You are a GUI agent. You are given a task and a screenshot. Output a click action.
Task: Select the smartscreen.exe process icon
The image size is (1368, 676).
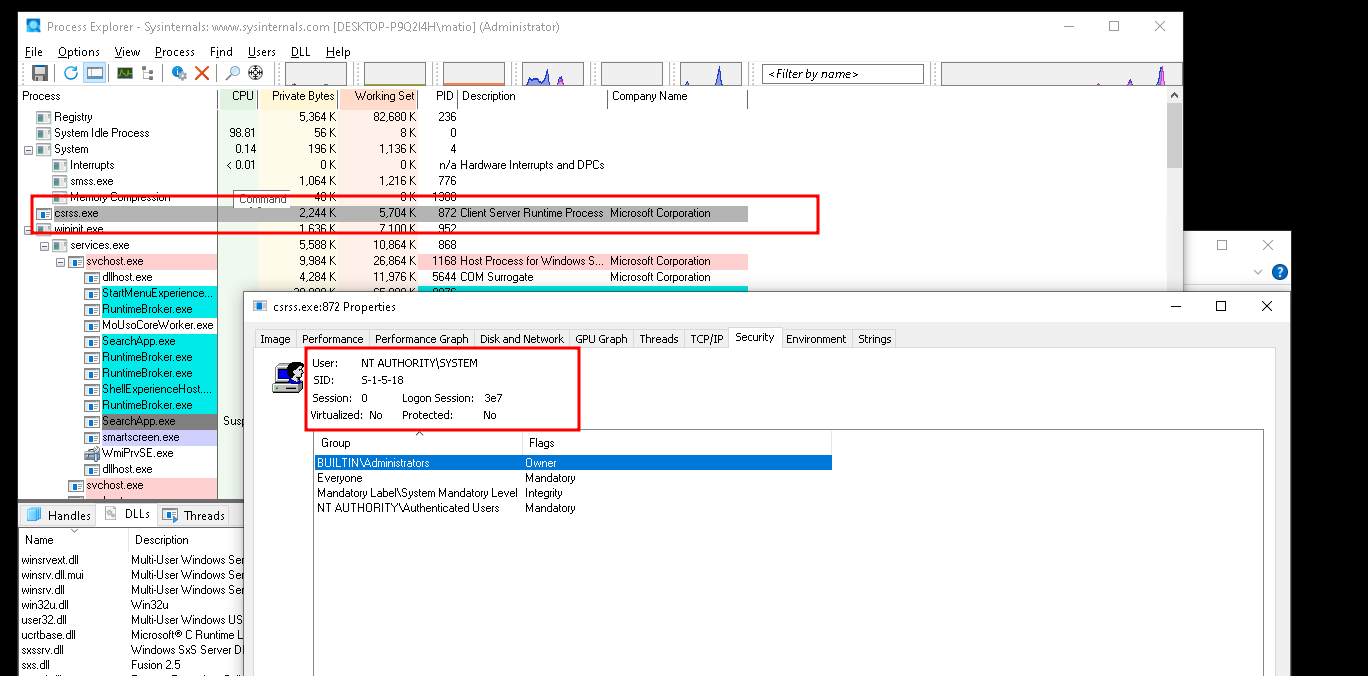pyautogui.click(x=91, y=437)
